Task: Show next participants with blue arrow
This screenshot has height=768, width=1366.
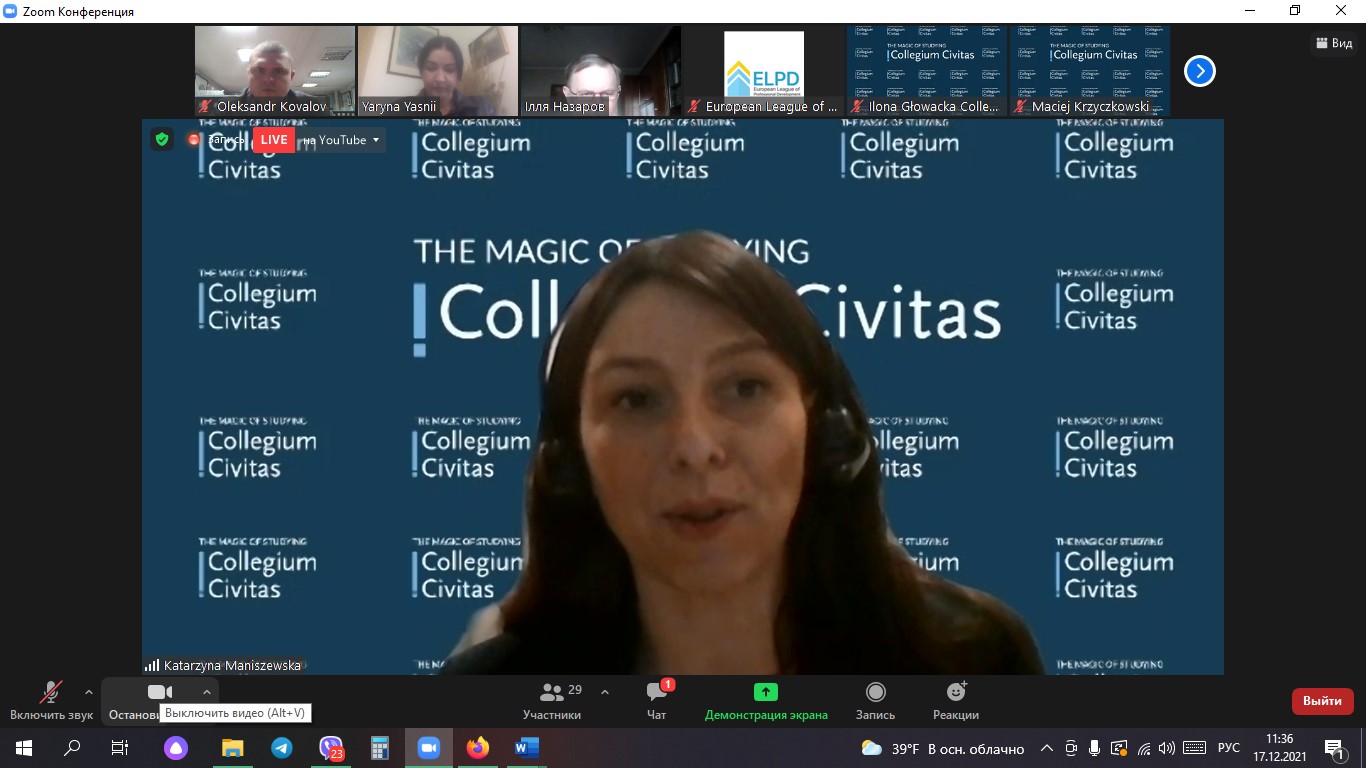Action: (1199, 71)
